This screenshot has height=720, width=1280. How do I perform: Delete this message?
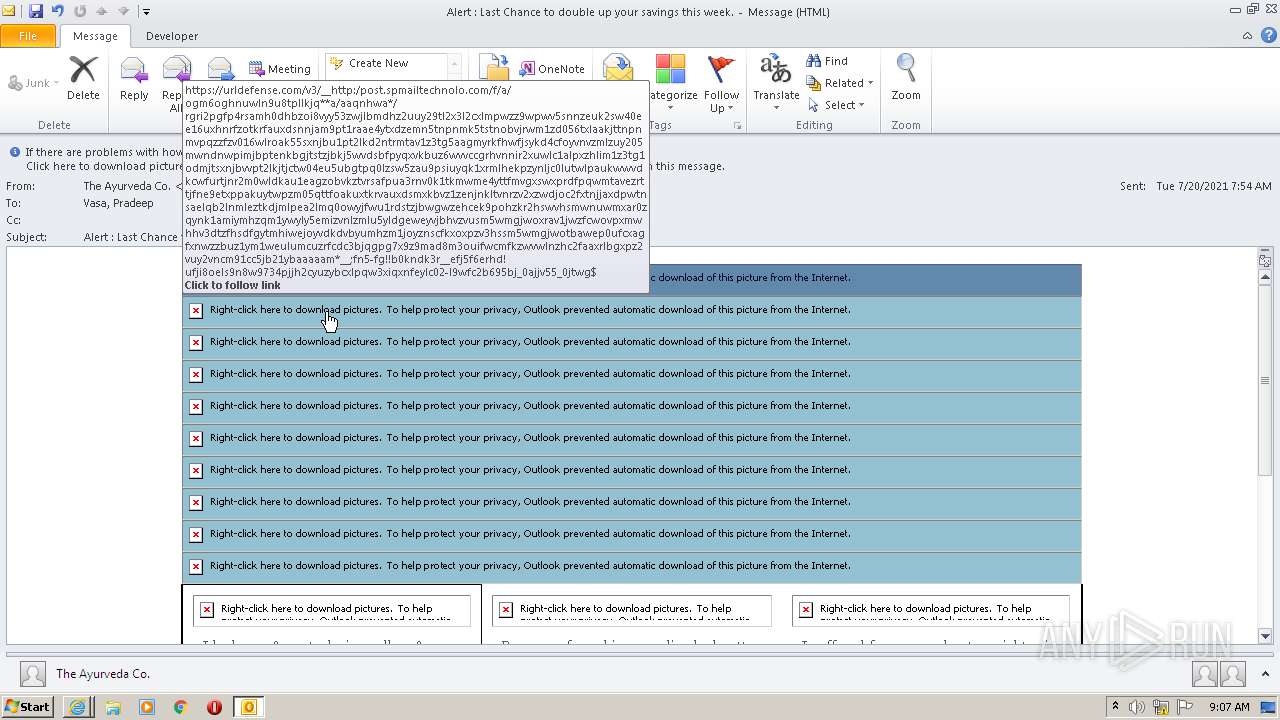[83, 77]
